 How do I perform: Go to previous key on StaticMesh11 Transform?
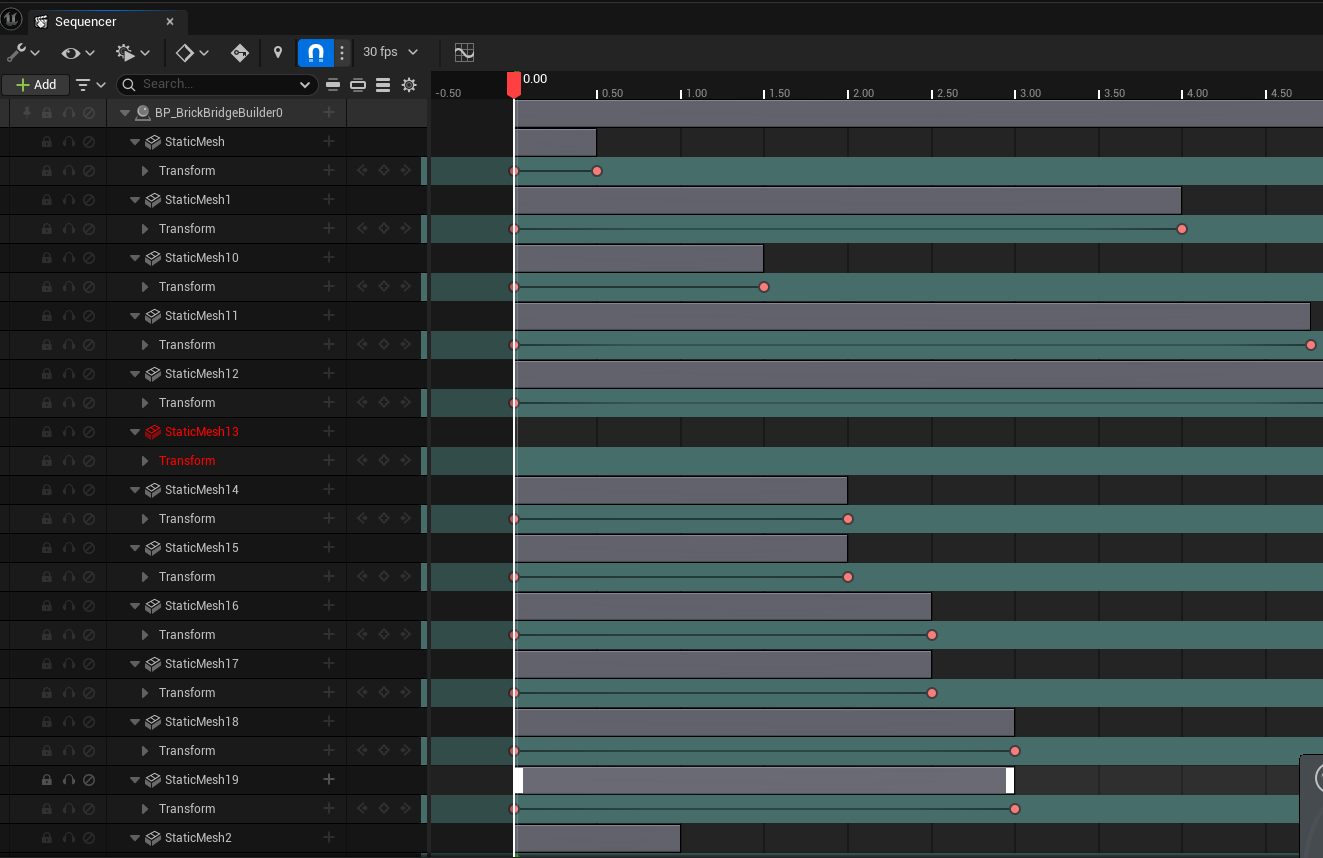point(362,345)
